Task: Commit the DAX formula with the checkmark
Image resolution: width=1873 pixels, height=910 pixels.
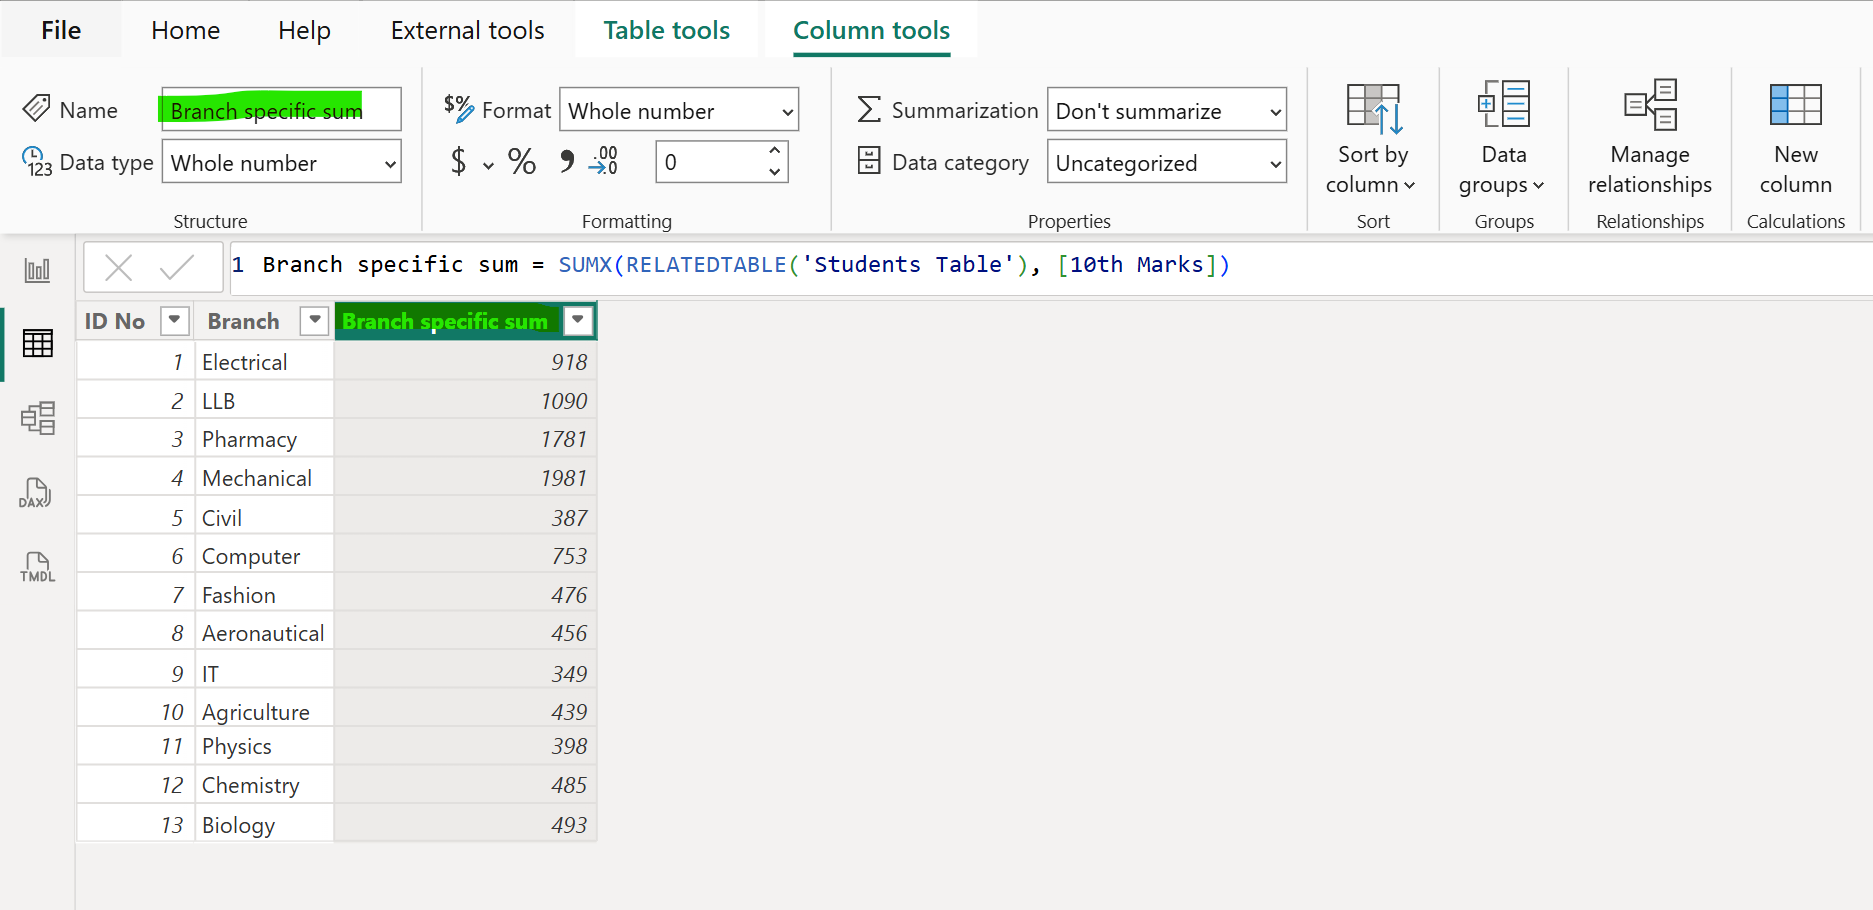Action: pyautogui.click(x=176, y=267)
